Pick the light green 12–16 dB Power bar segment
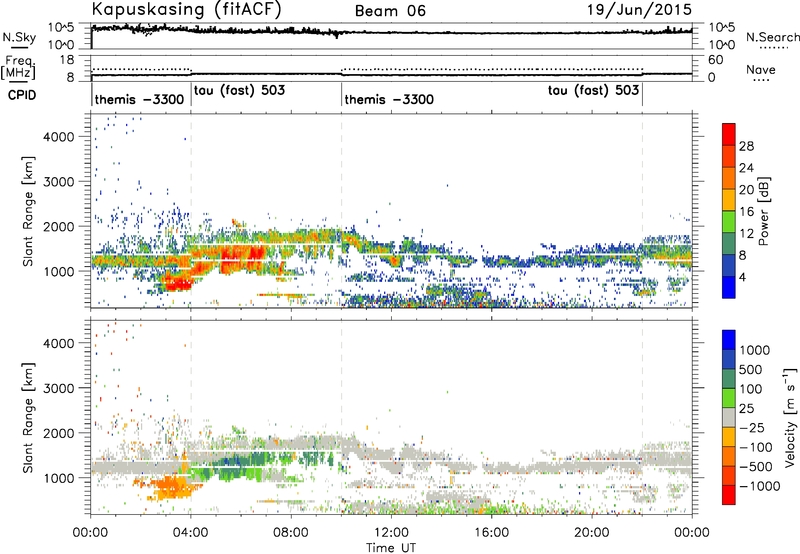Screen dimensions: 800x554 coord(729,222)
